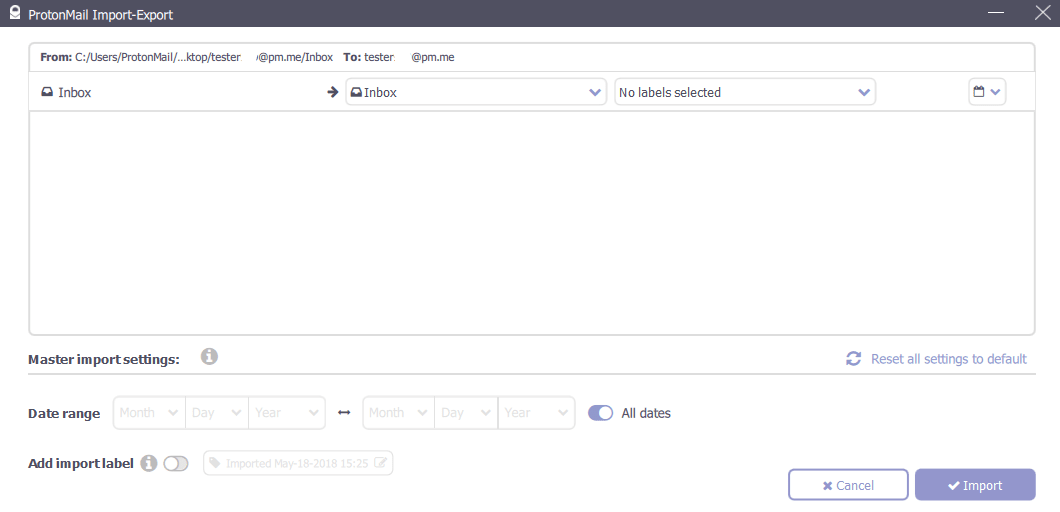Click the info icon next to Add import label
The width and height of the screenshot is (1060, 512).
click(x=149, y=463)
